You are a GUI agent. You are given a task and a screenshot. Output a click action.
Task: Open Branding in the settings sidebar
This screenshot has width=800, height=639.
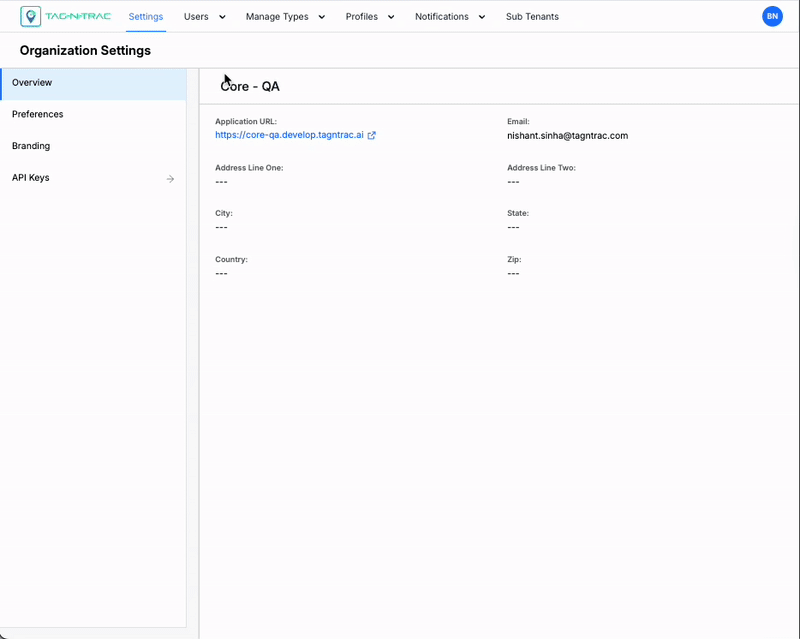[x=93, y=146]
